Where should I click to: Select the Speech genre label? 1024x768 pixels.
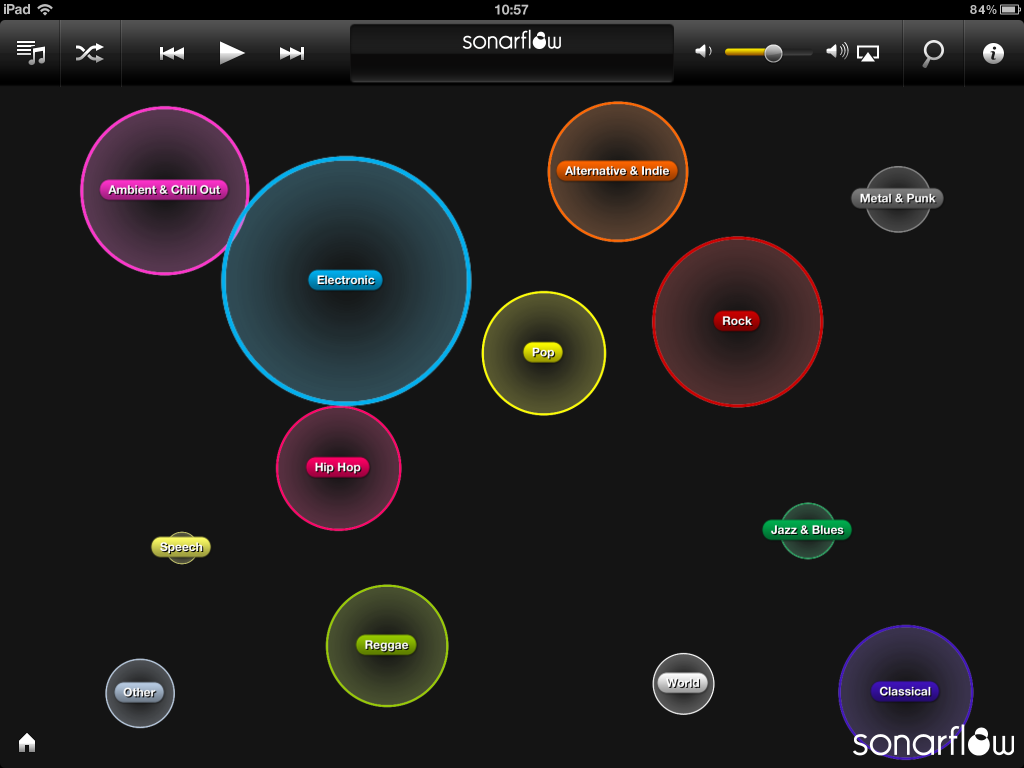click(181, 547)
